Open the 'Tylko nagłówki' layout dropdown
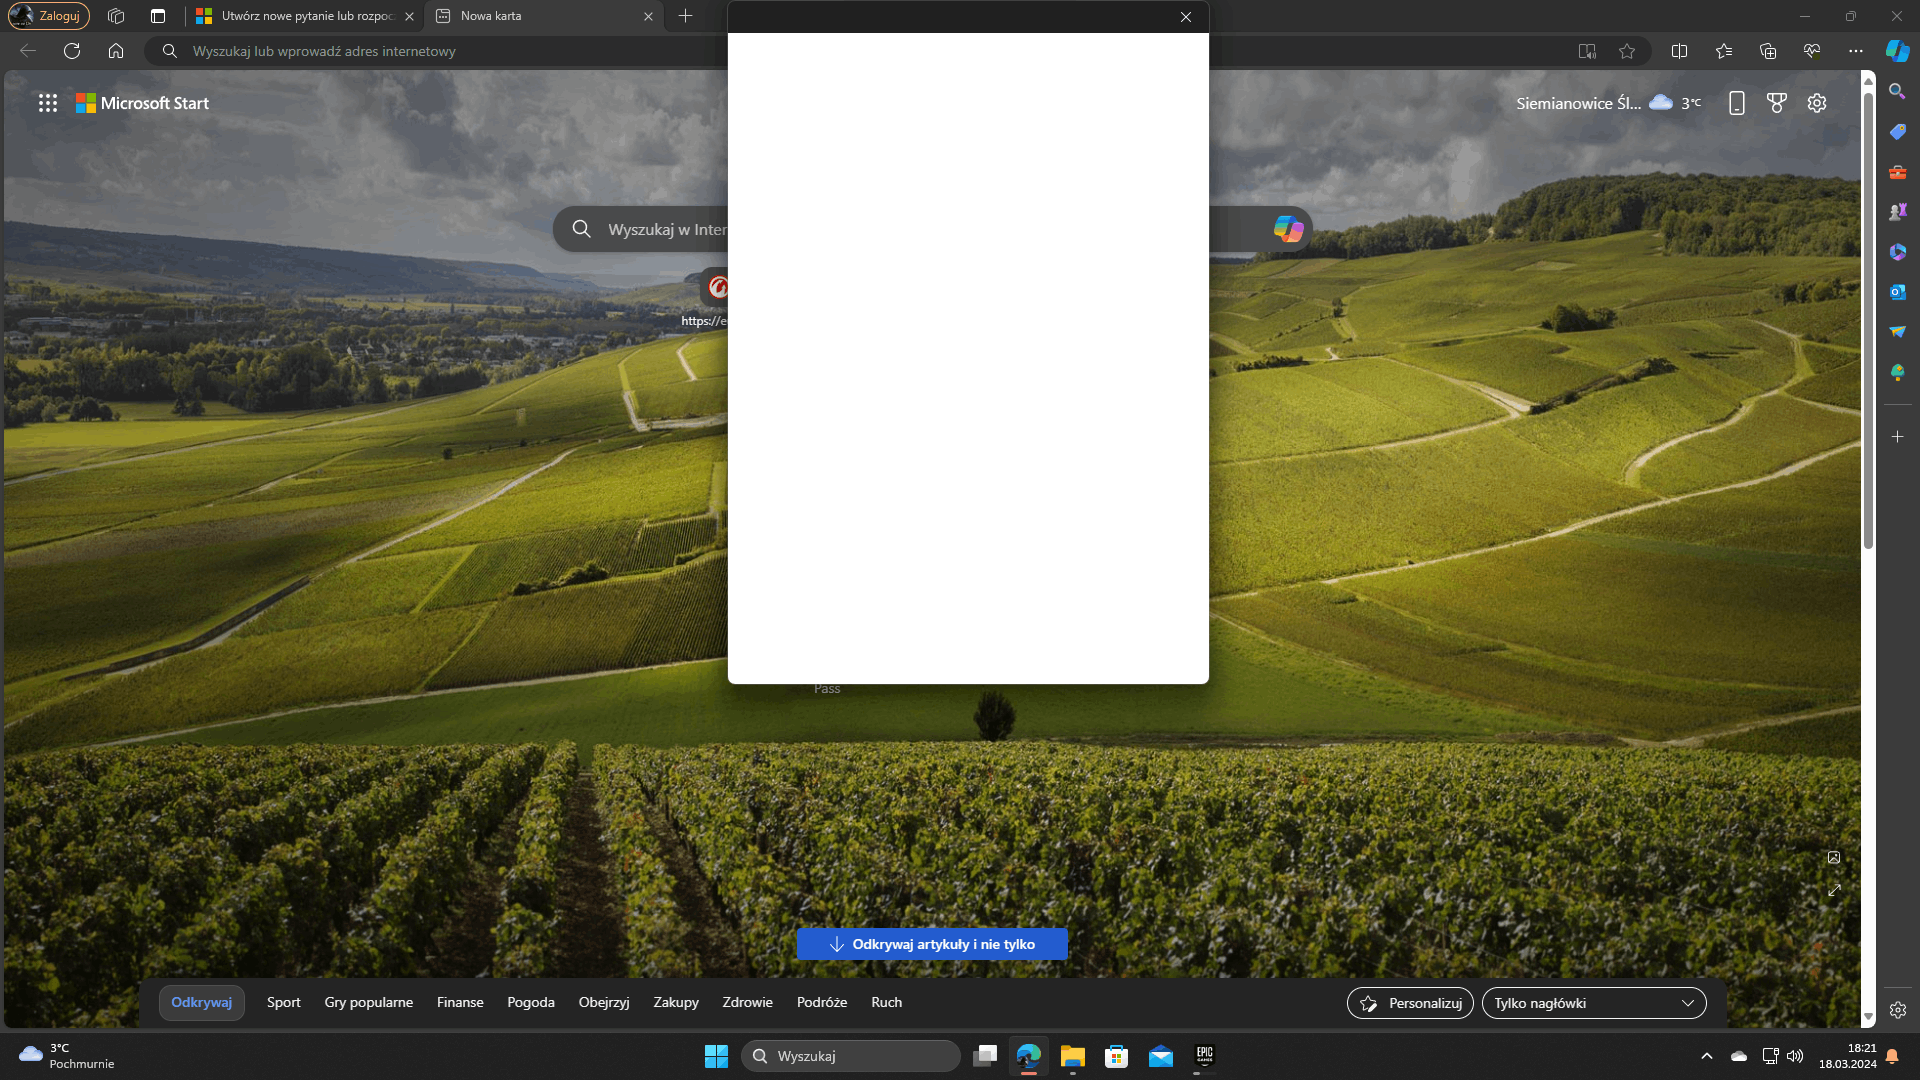The height and width of the screenshot is (1080, 1920). tap(1594, 1003)
